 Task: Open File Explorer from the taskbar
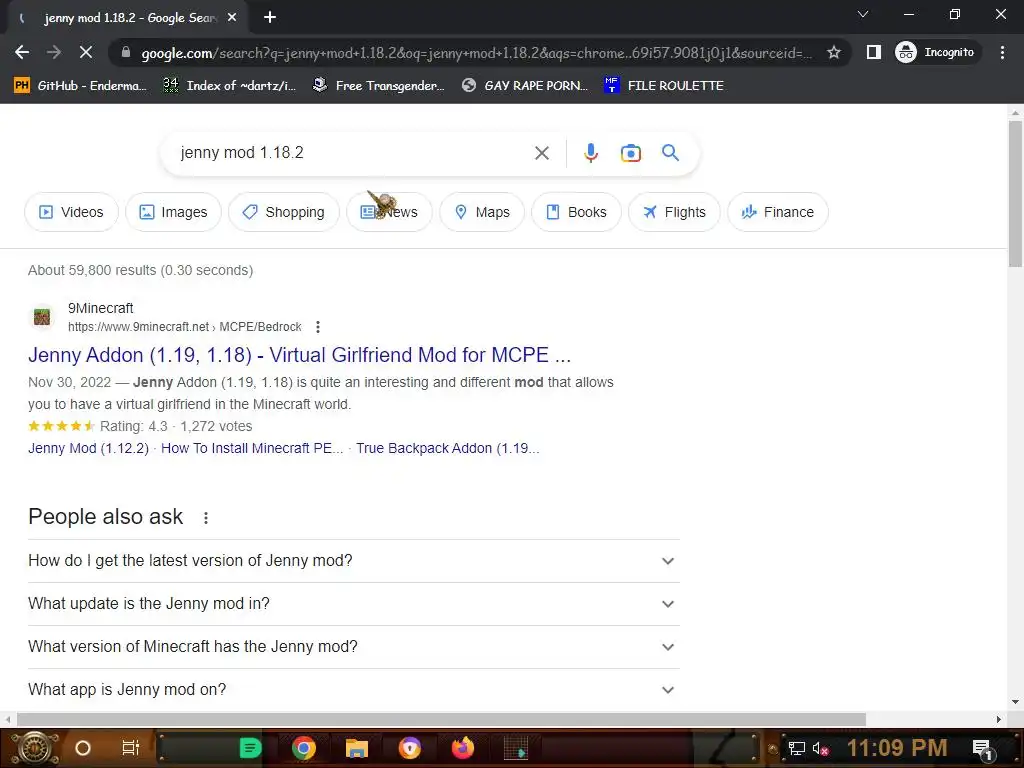coord(357,748)
